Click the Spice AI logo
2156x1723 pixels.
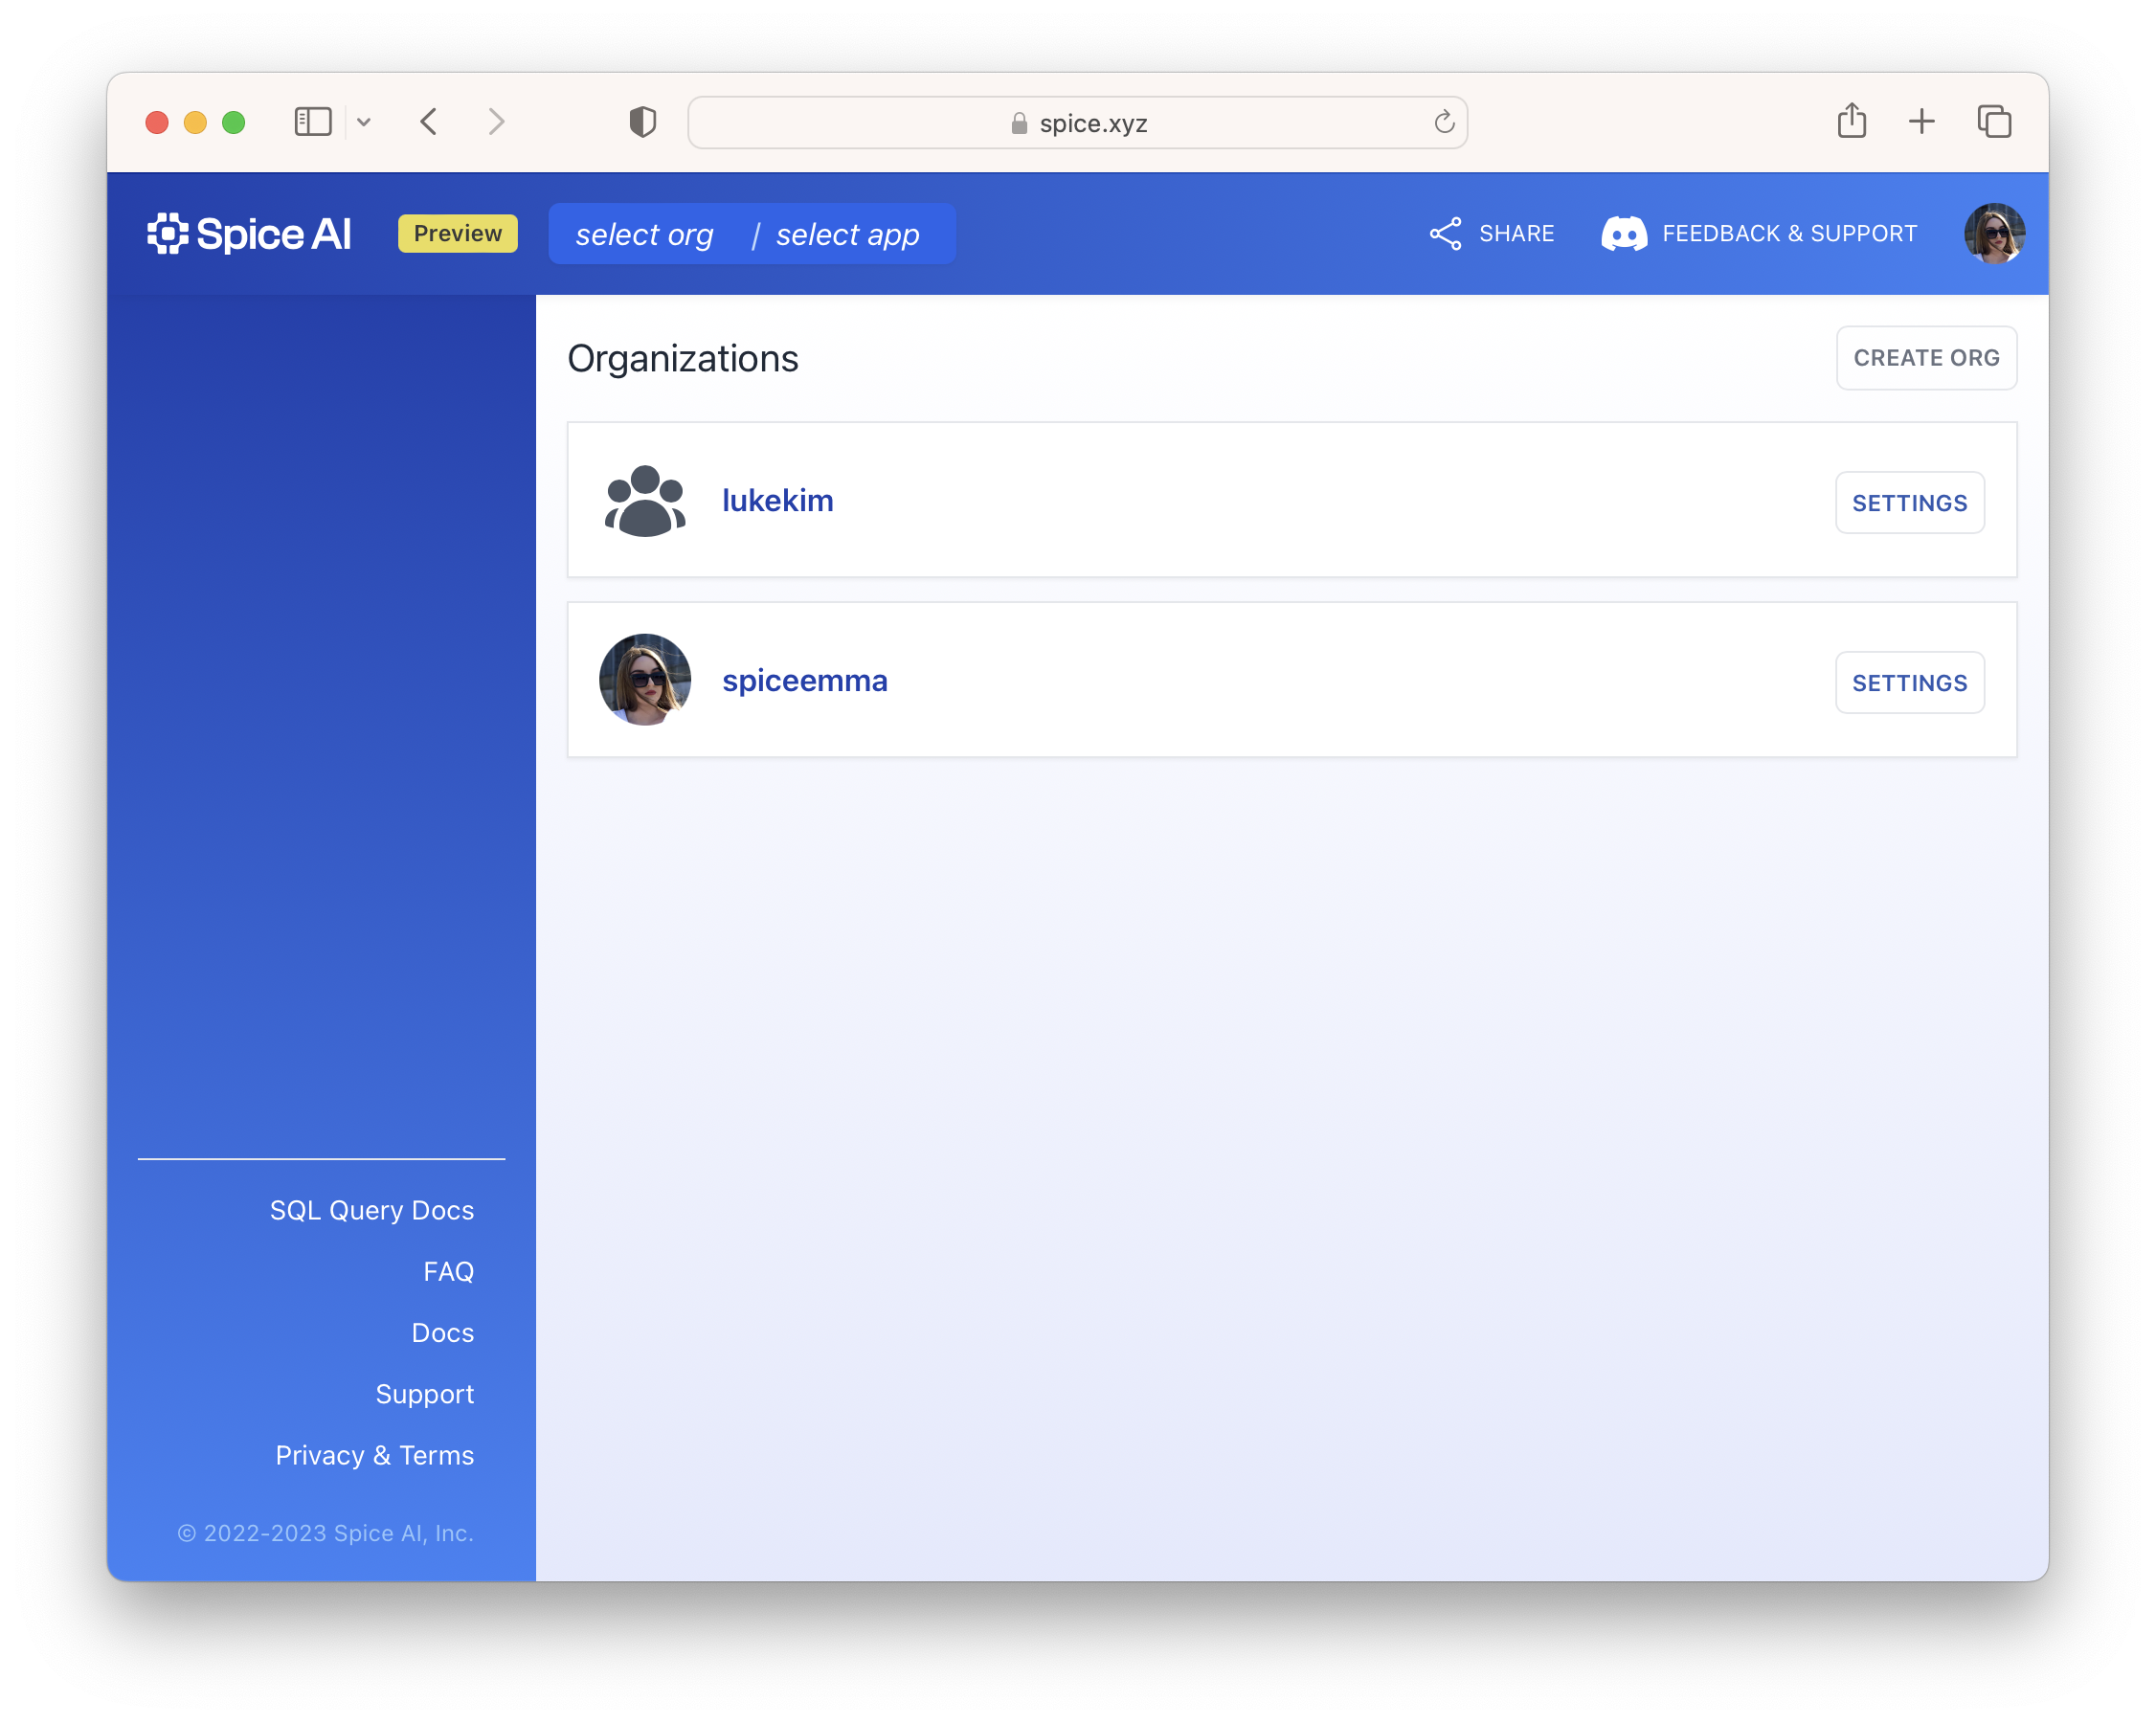[249, 234]
